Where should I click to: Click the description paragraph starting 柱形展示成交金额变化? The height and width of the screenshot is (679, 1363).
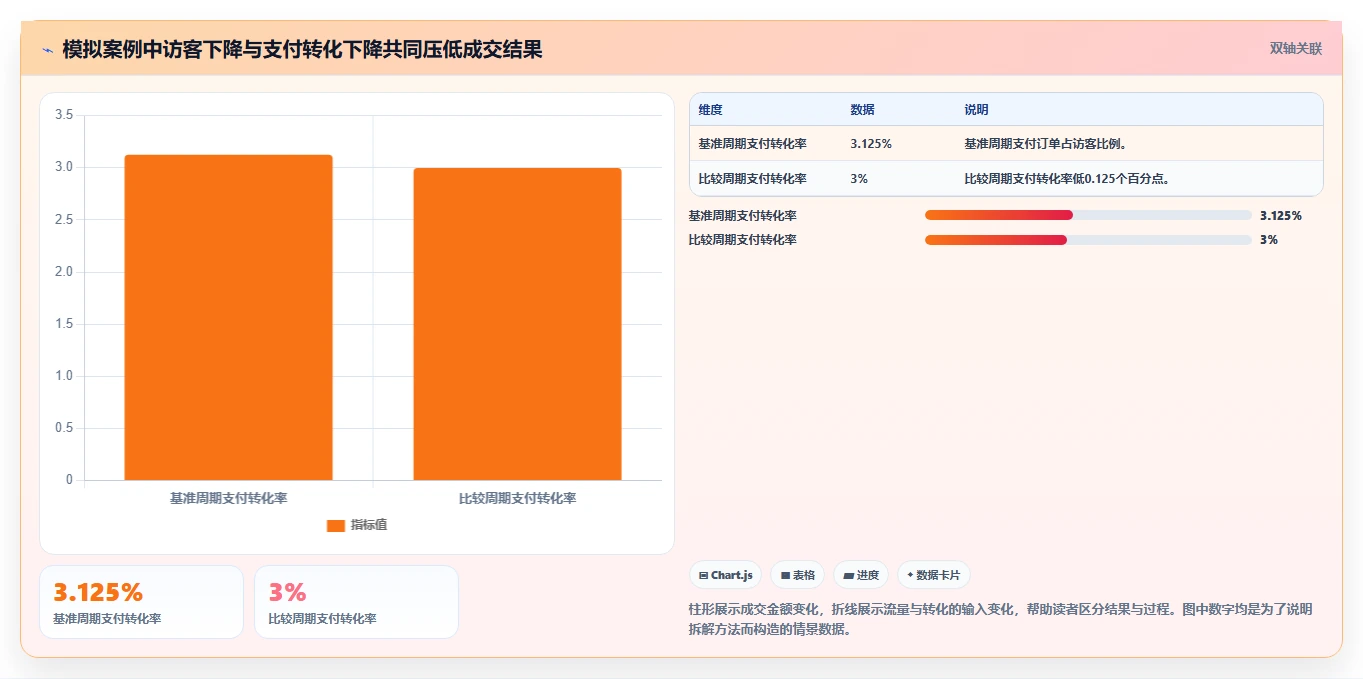(x=1000, y=620)
